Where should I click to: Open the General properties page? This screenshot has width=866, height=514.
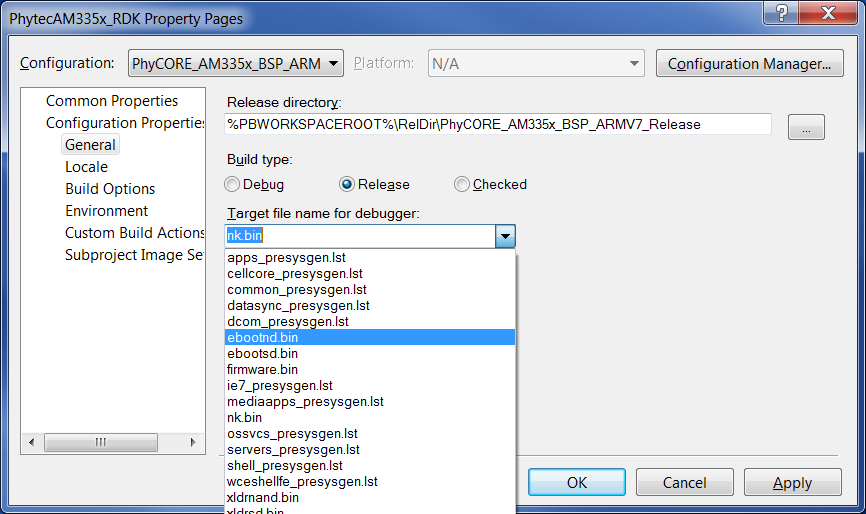pos(90,145)
